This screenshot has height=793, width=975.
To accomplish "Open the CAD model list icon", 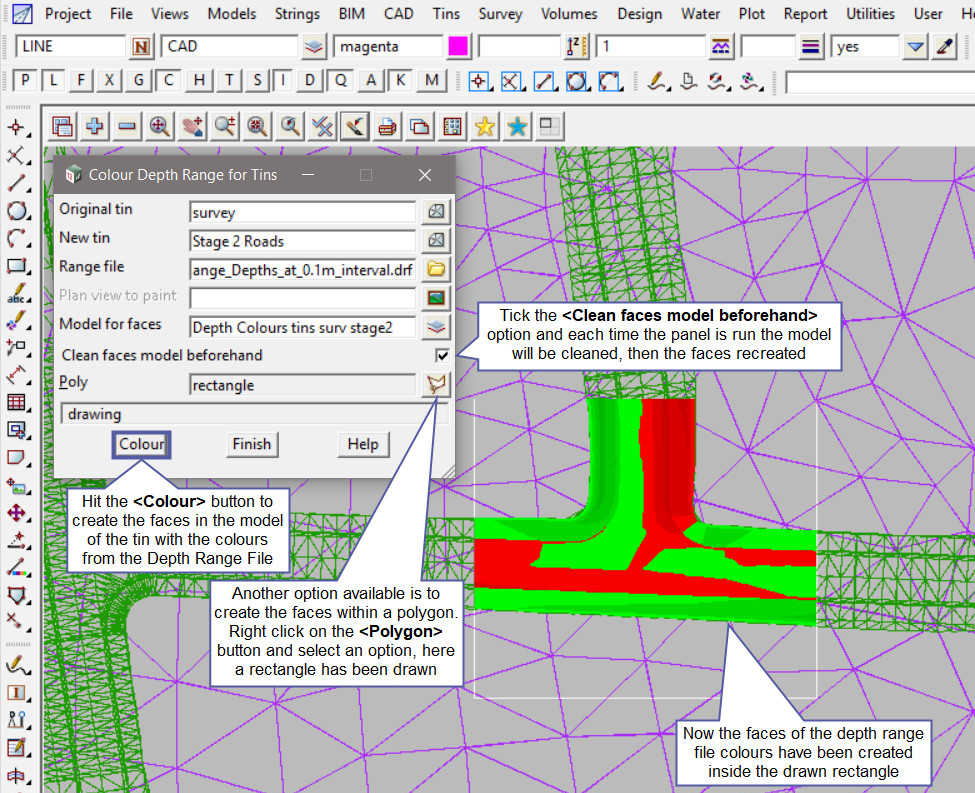I will click(x=314, y=47).
